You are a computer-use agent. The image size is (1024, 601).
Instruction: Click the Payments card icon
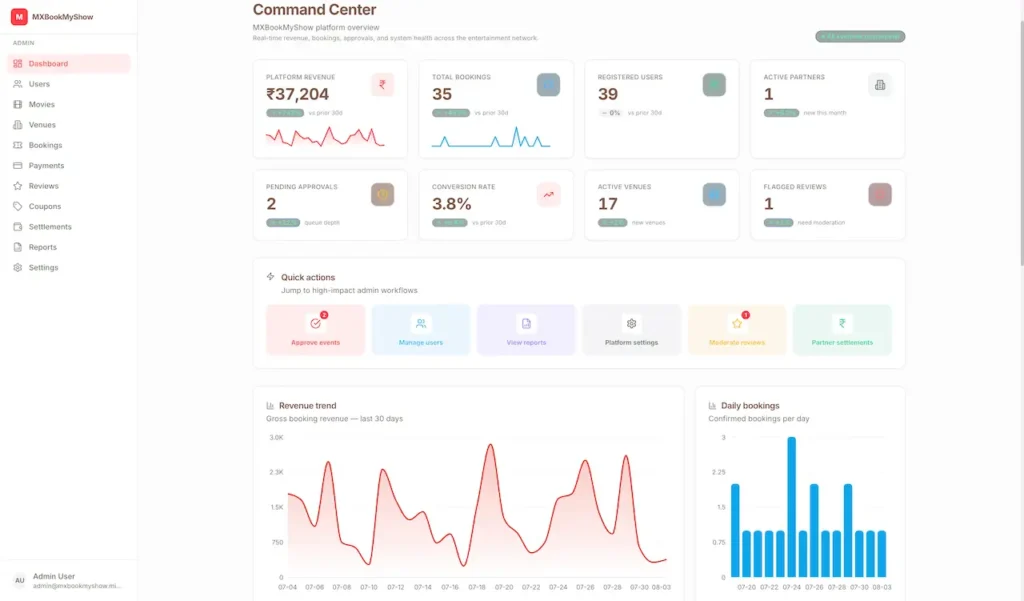18,165
